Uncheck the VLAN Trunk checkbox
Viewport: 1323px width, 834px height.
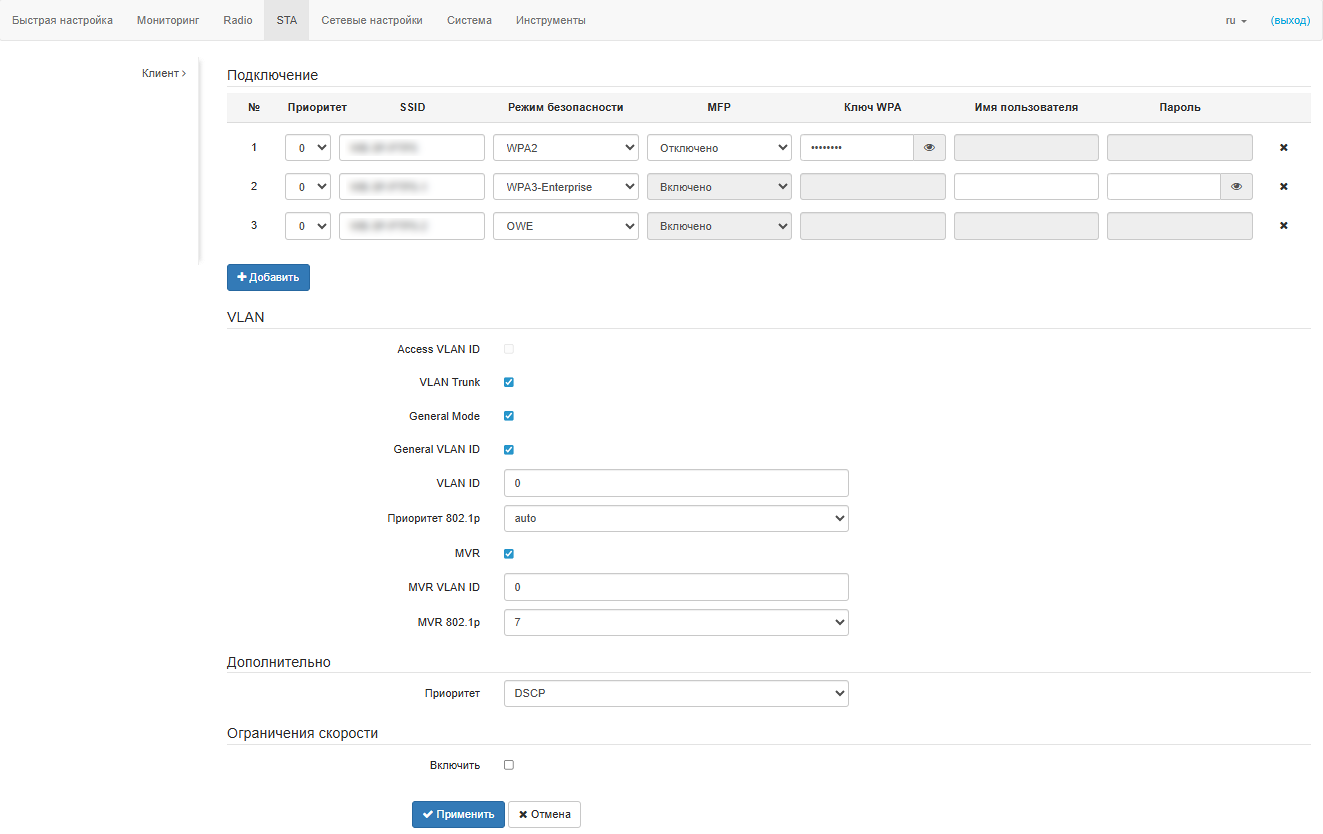509,383
